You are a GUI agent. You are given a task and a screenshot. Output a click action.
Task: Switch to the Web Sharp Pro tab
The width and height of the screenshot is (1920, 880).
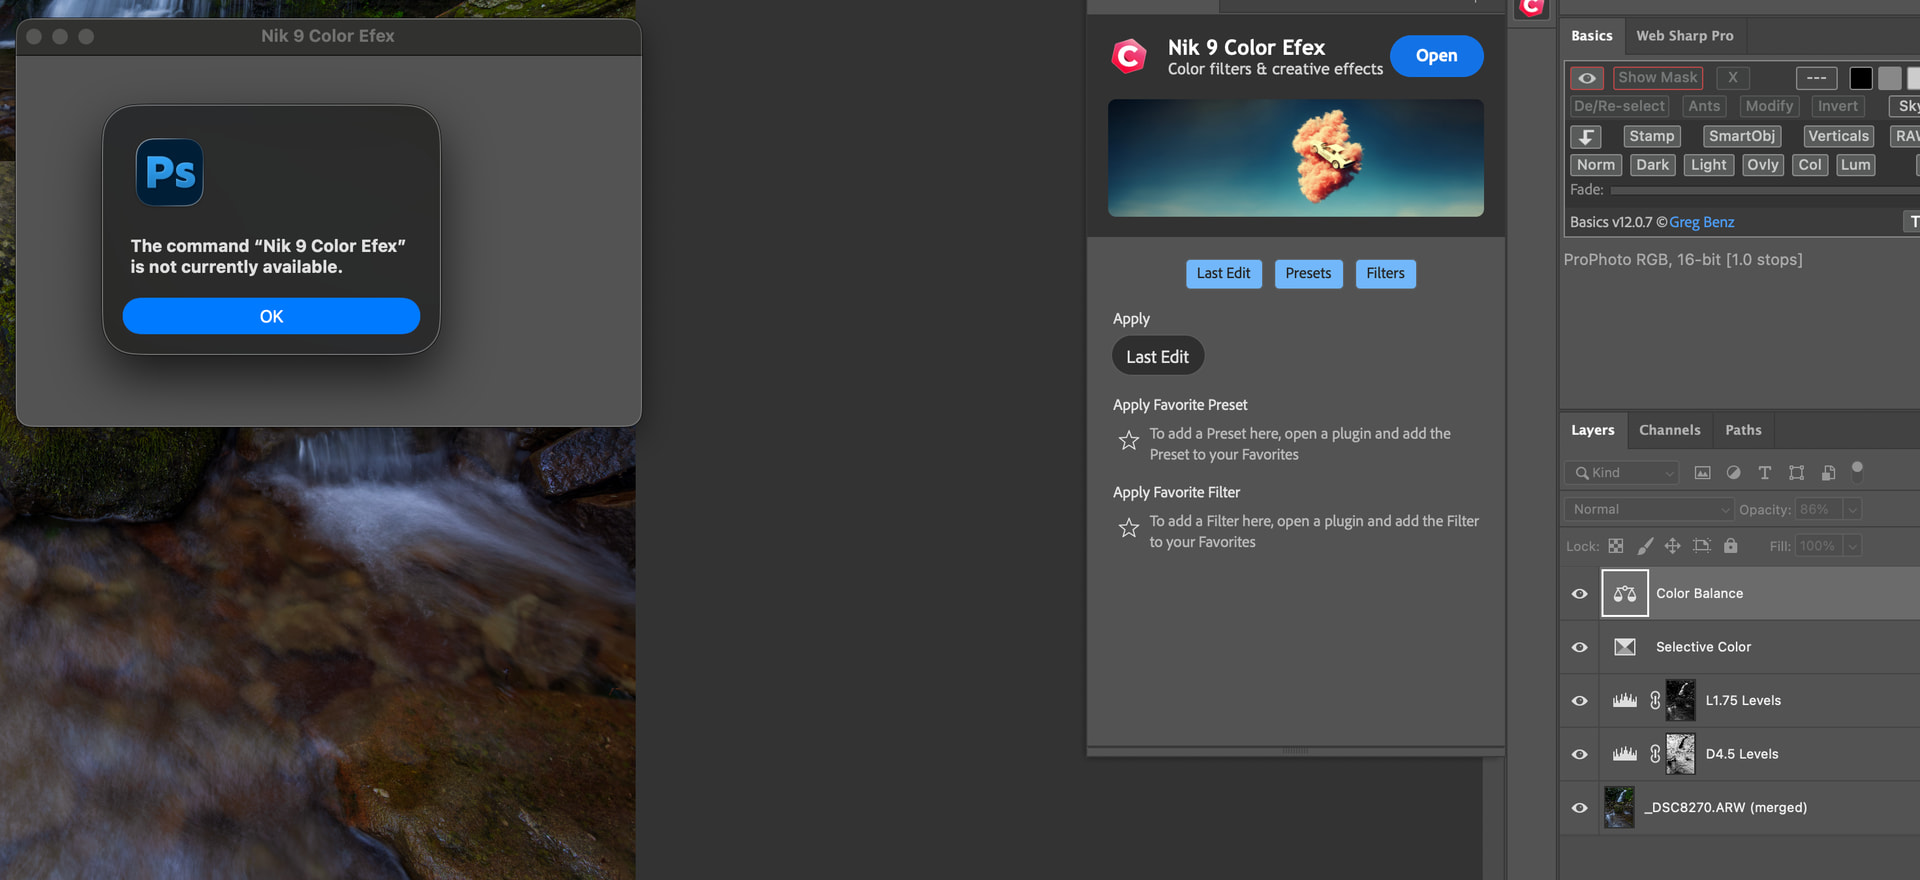[1685, 36]
